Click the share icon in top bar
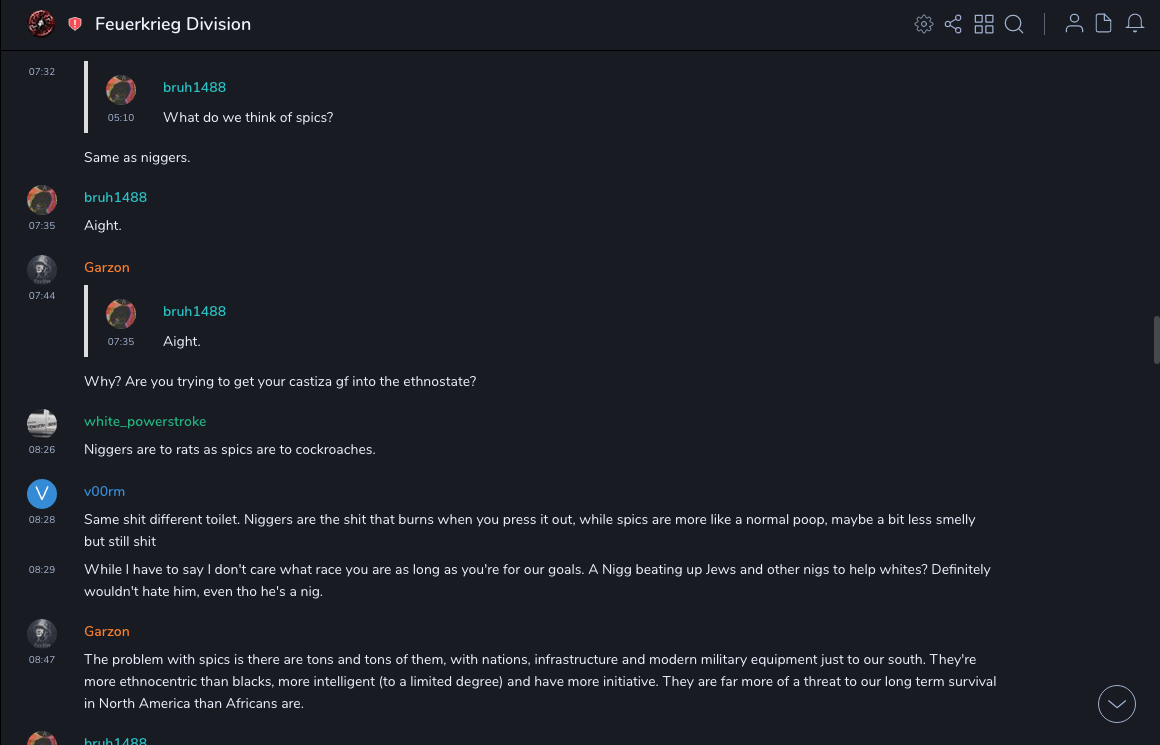The image size is (1160, 745). coord(953,24)
